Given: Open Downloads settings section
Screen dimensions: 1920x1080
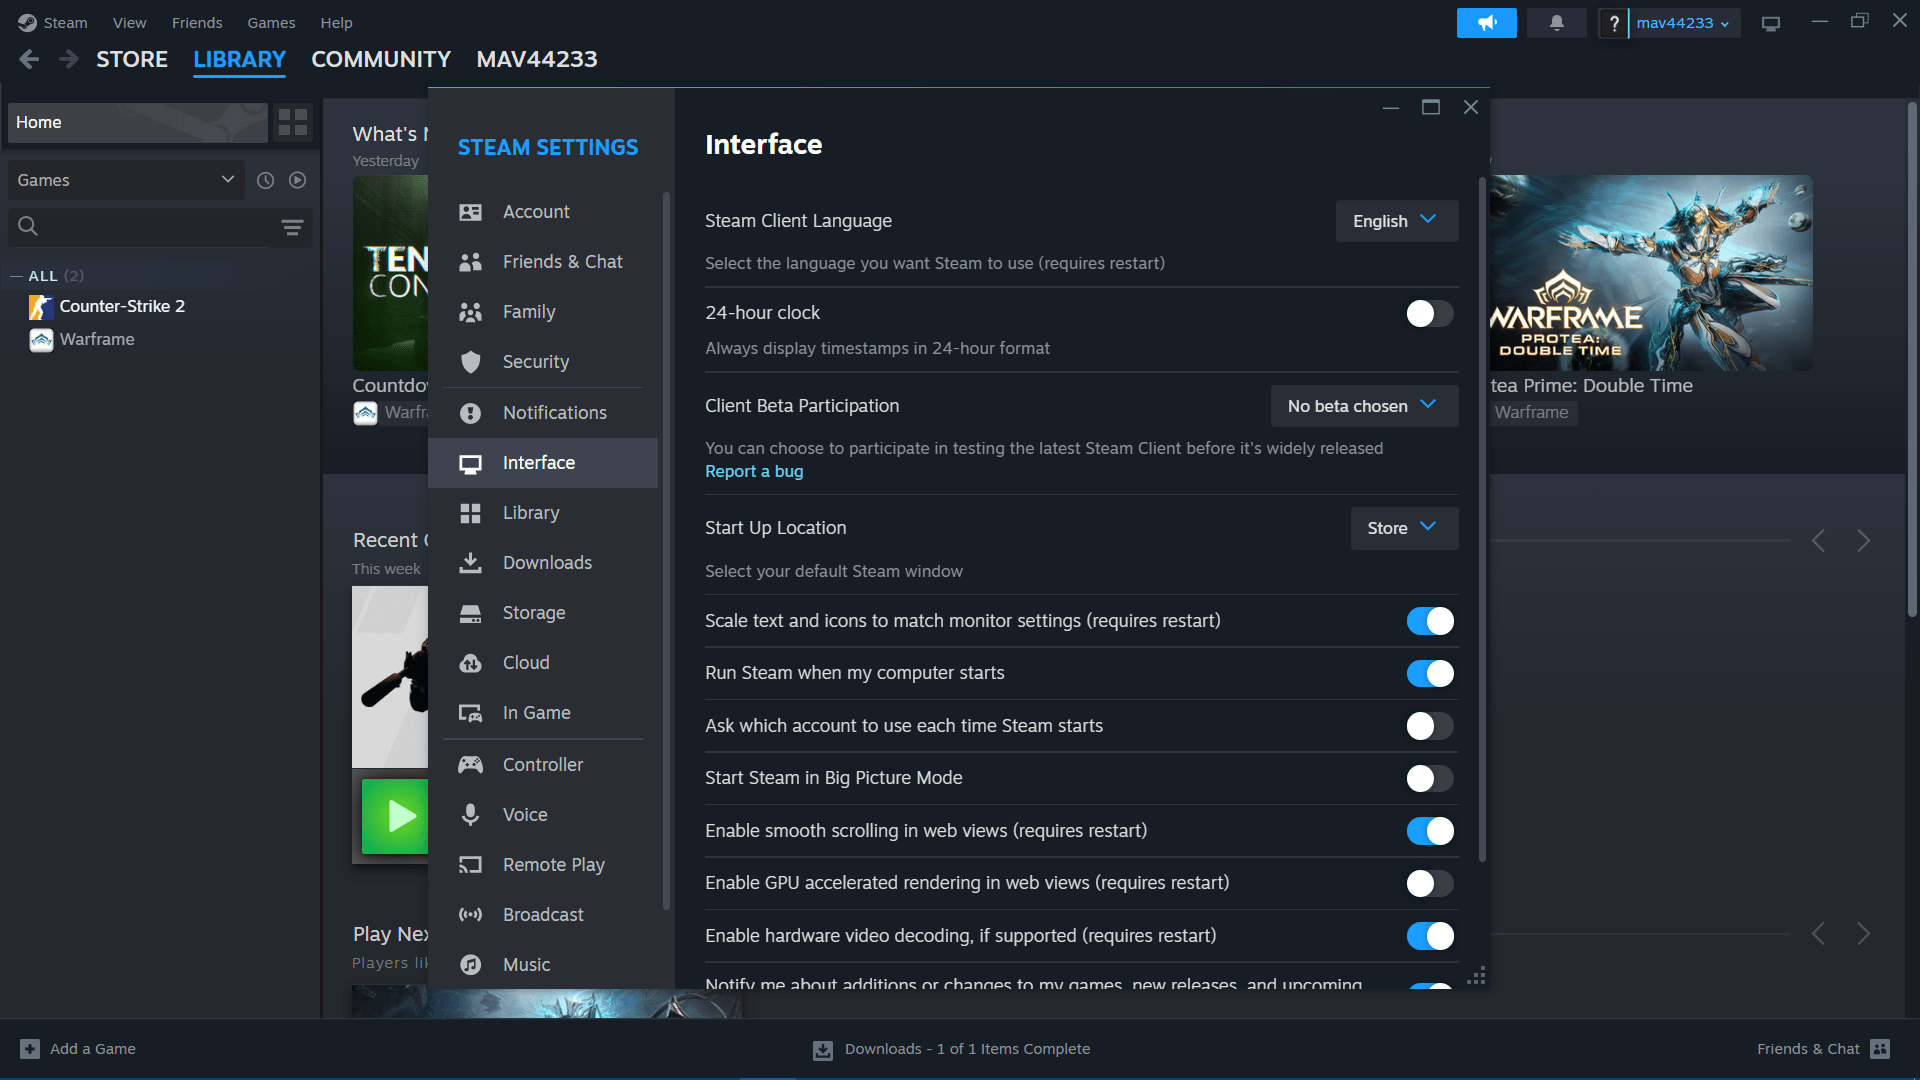Looking at the screenshot, I should pos(543,563).
